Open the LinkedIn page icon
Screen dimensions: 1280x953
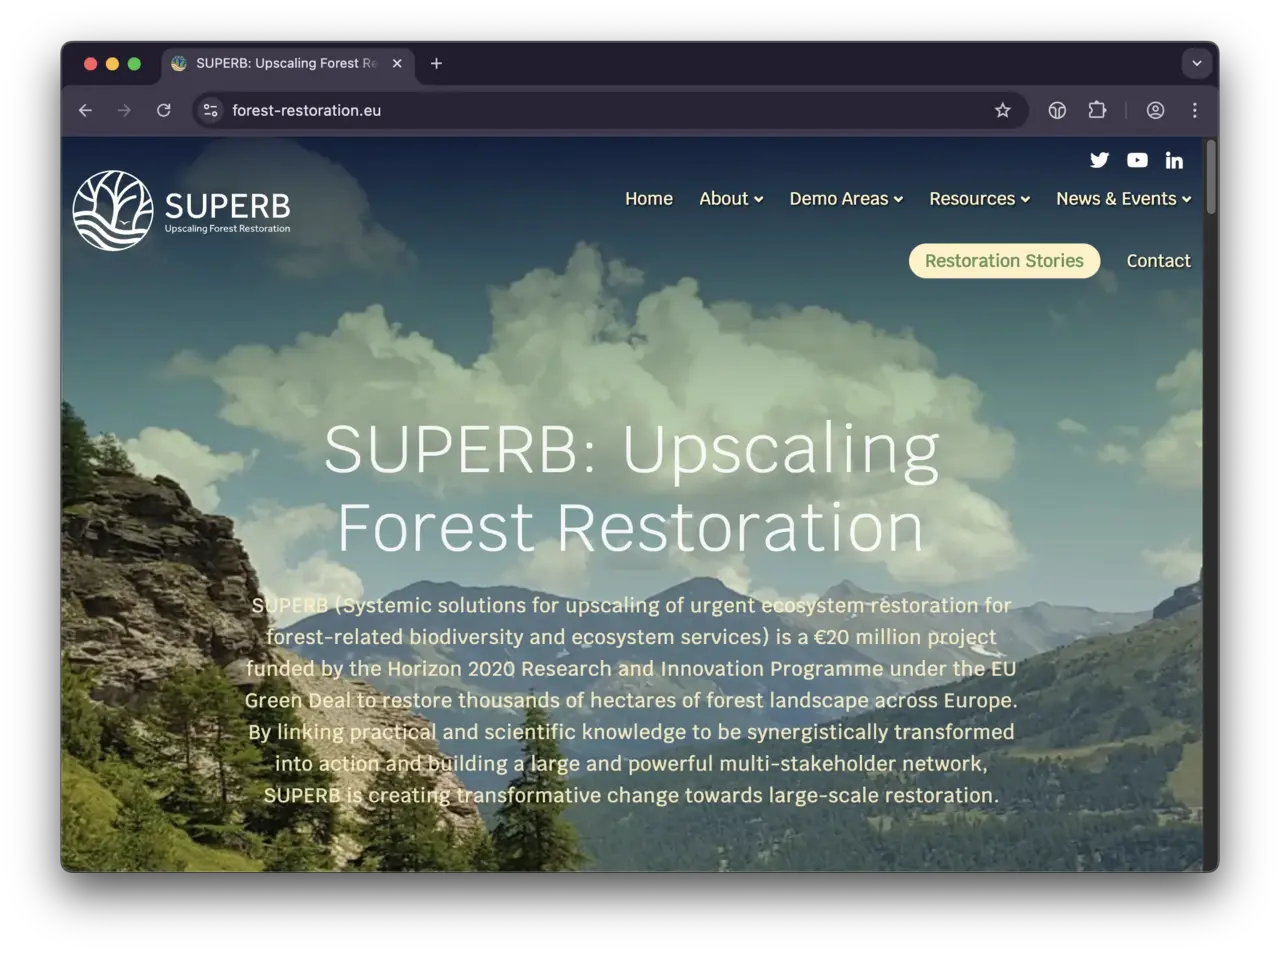[1174, 160]
